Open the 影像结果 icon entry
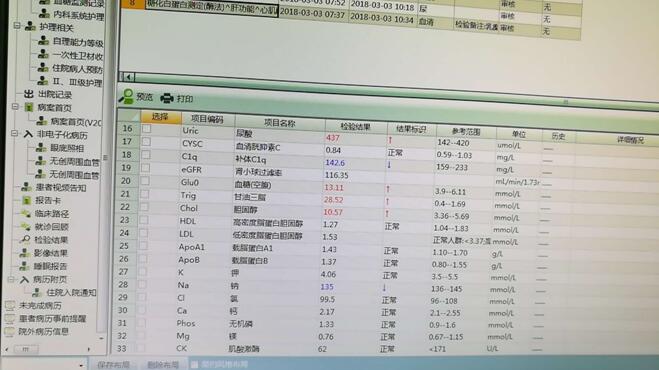 [x=25, y=253]
